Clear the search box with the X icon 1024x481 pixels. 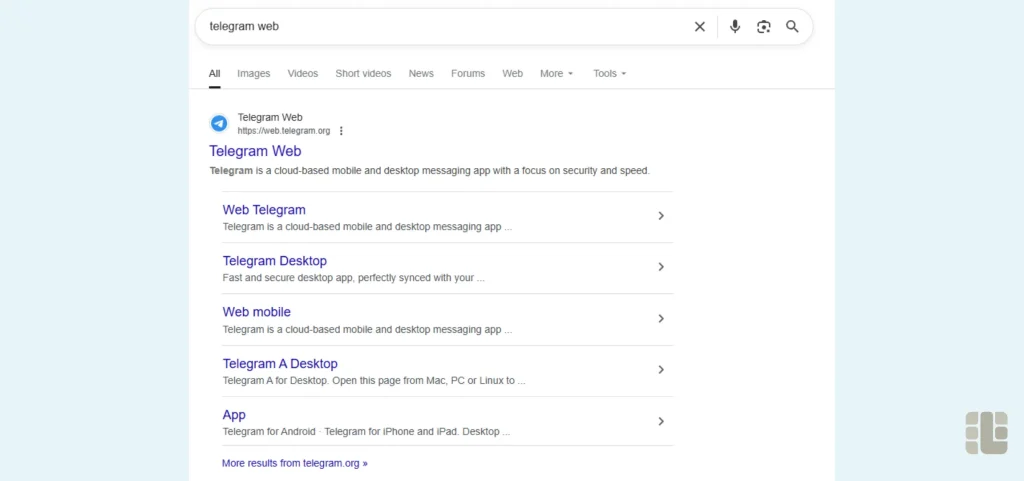[x=699, y=27]
